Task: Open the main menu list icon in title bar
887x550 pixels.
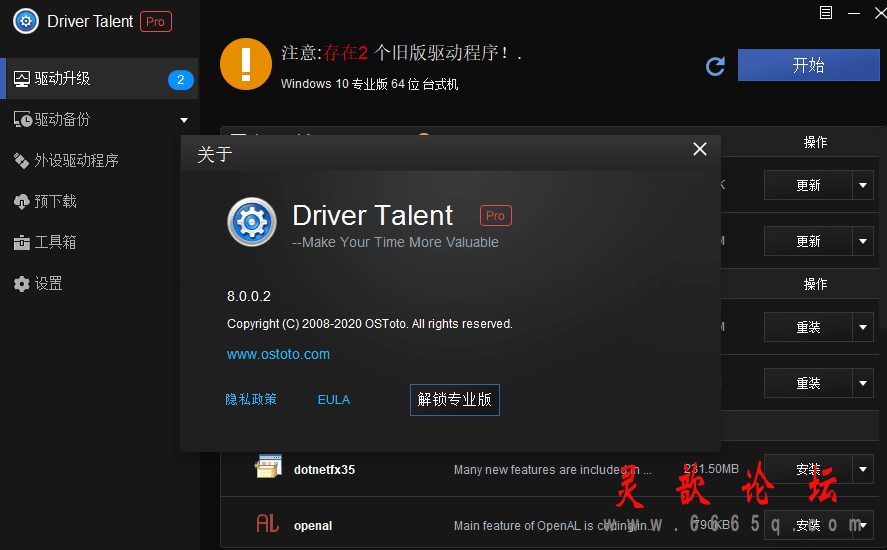Action: [x=826, y=12]
